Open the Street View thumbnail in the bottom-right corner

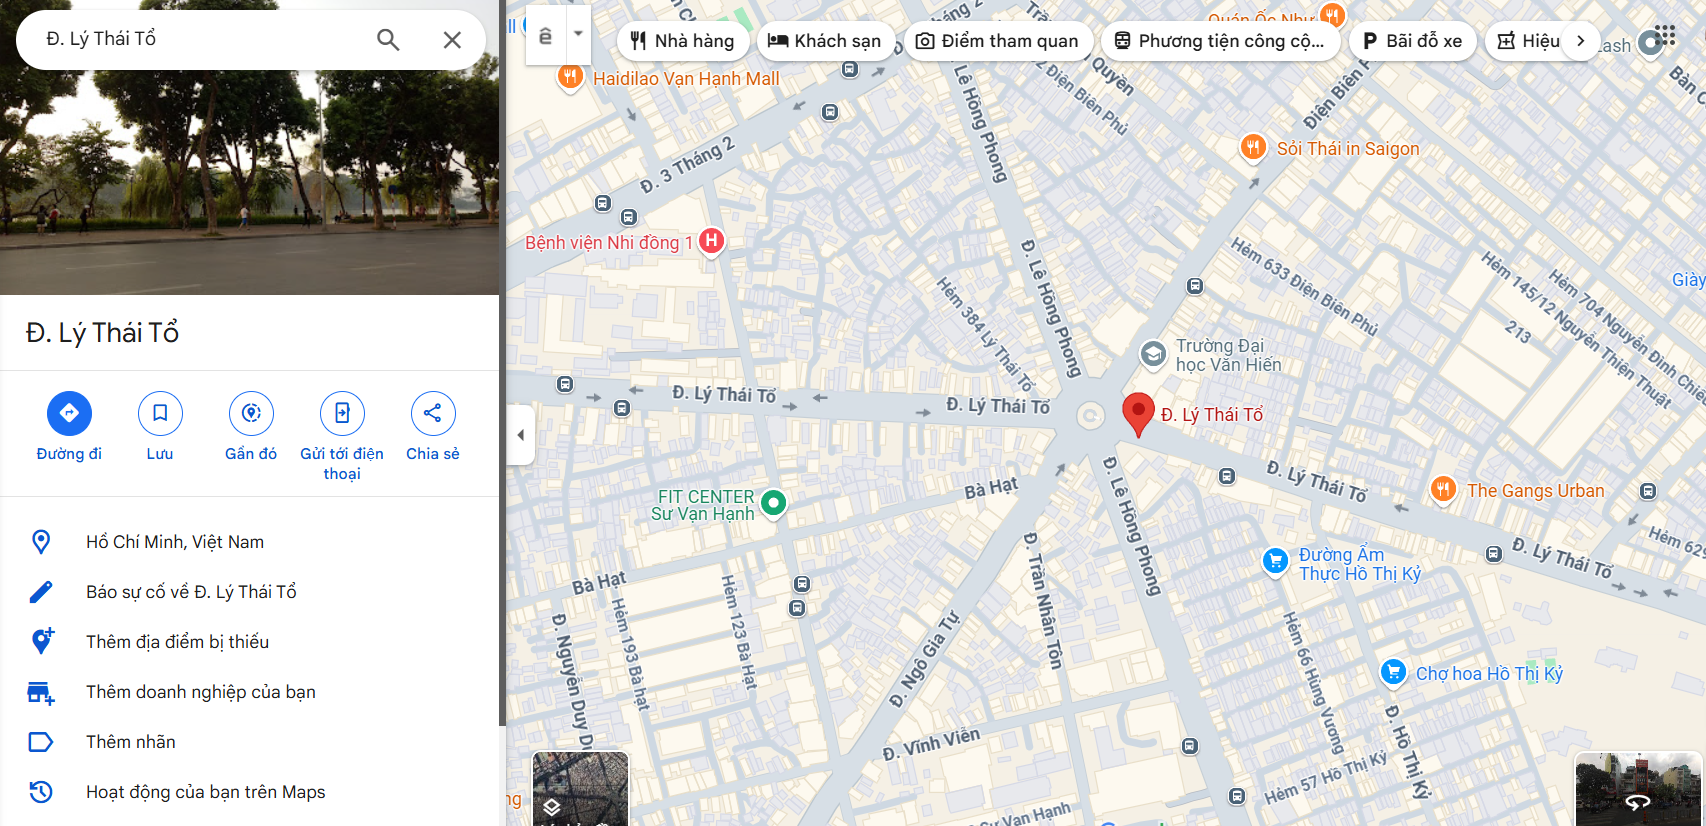(1638, 789)
